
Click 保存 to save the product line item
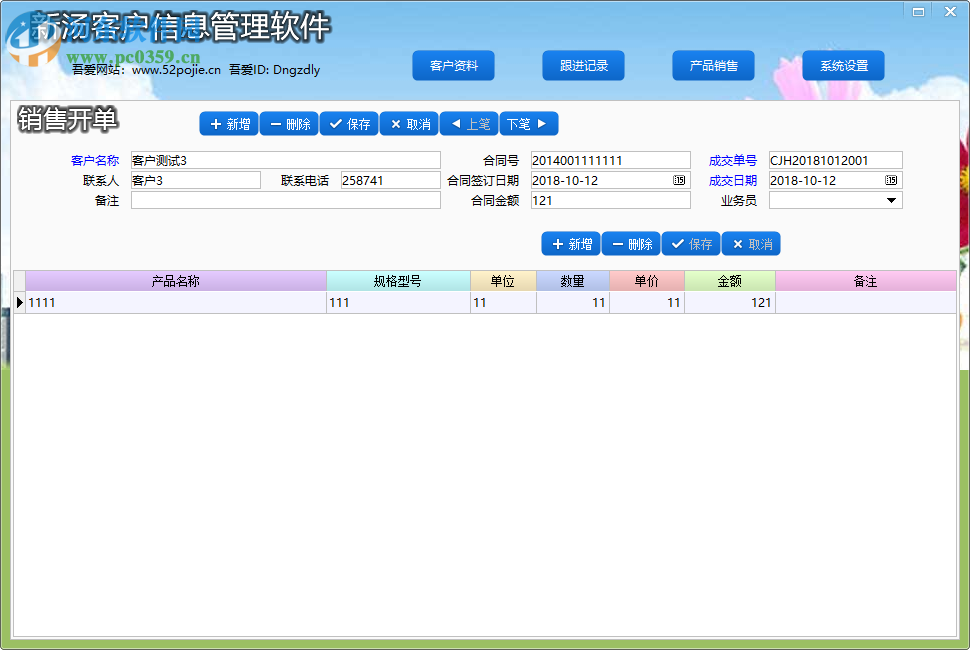point(690,243)
